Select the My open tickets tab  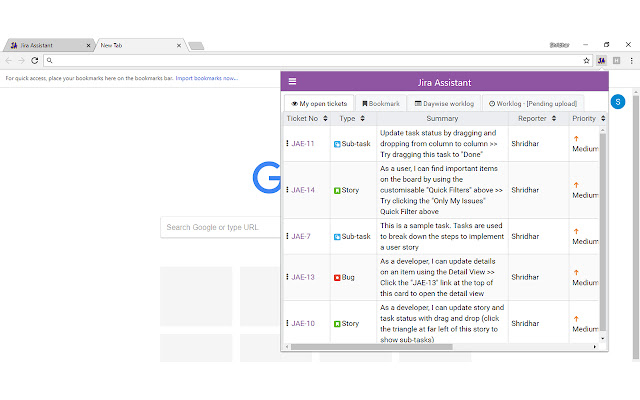click(x=319, y=104)
